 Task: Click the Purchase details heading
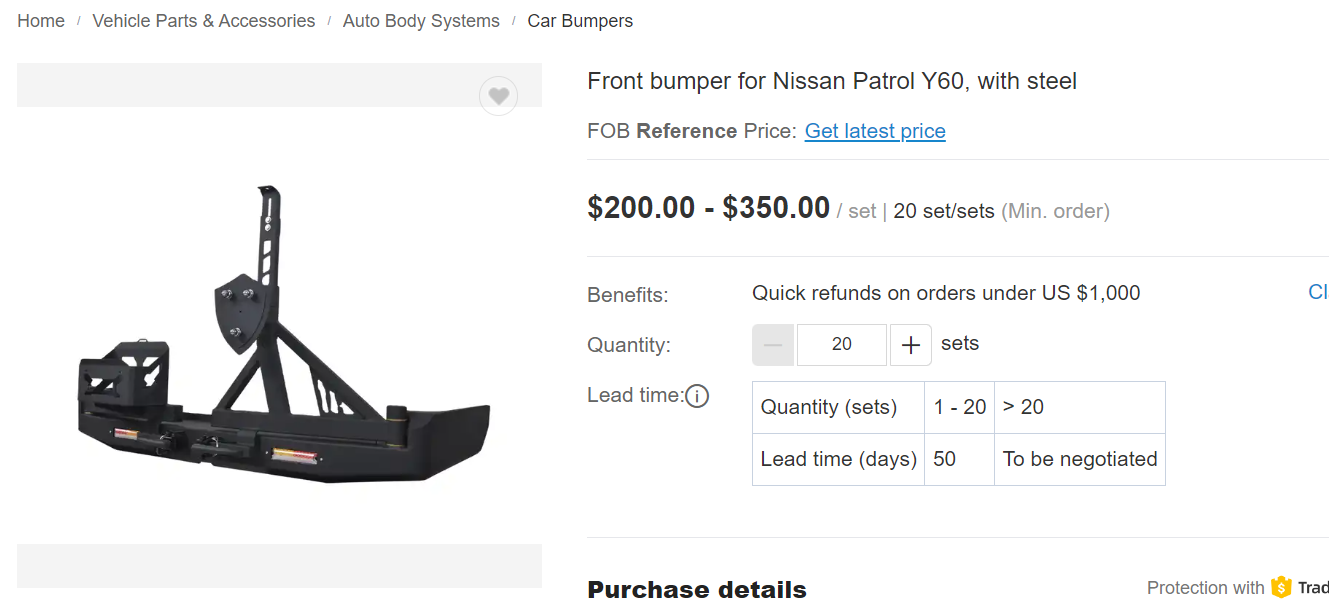click(x=697, y=590)
